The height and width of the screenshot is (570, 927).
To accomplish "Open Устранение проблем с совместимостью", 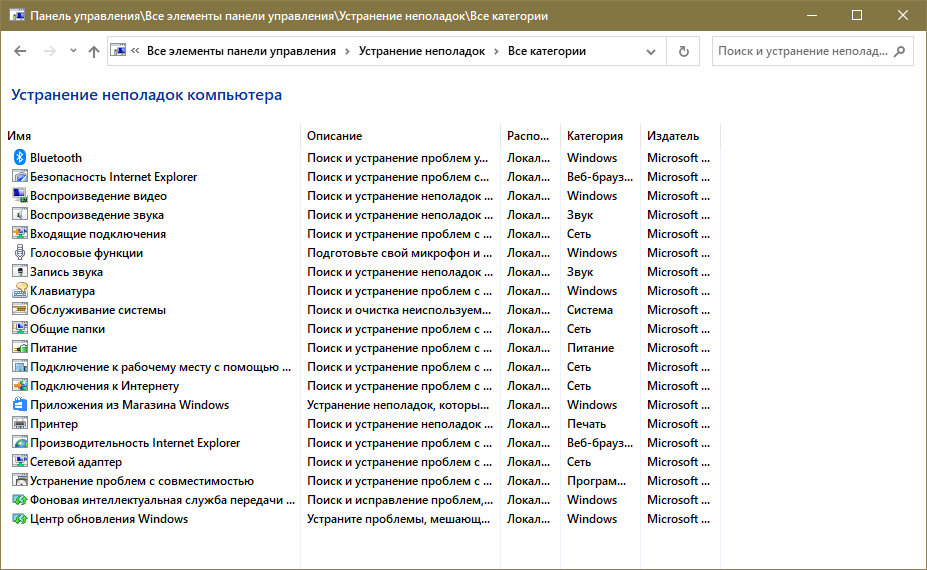I will pos(141,481).
